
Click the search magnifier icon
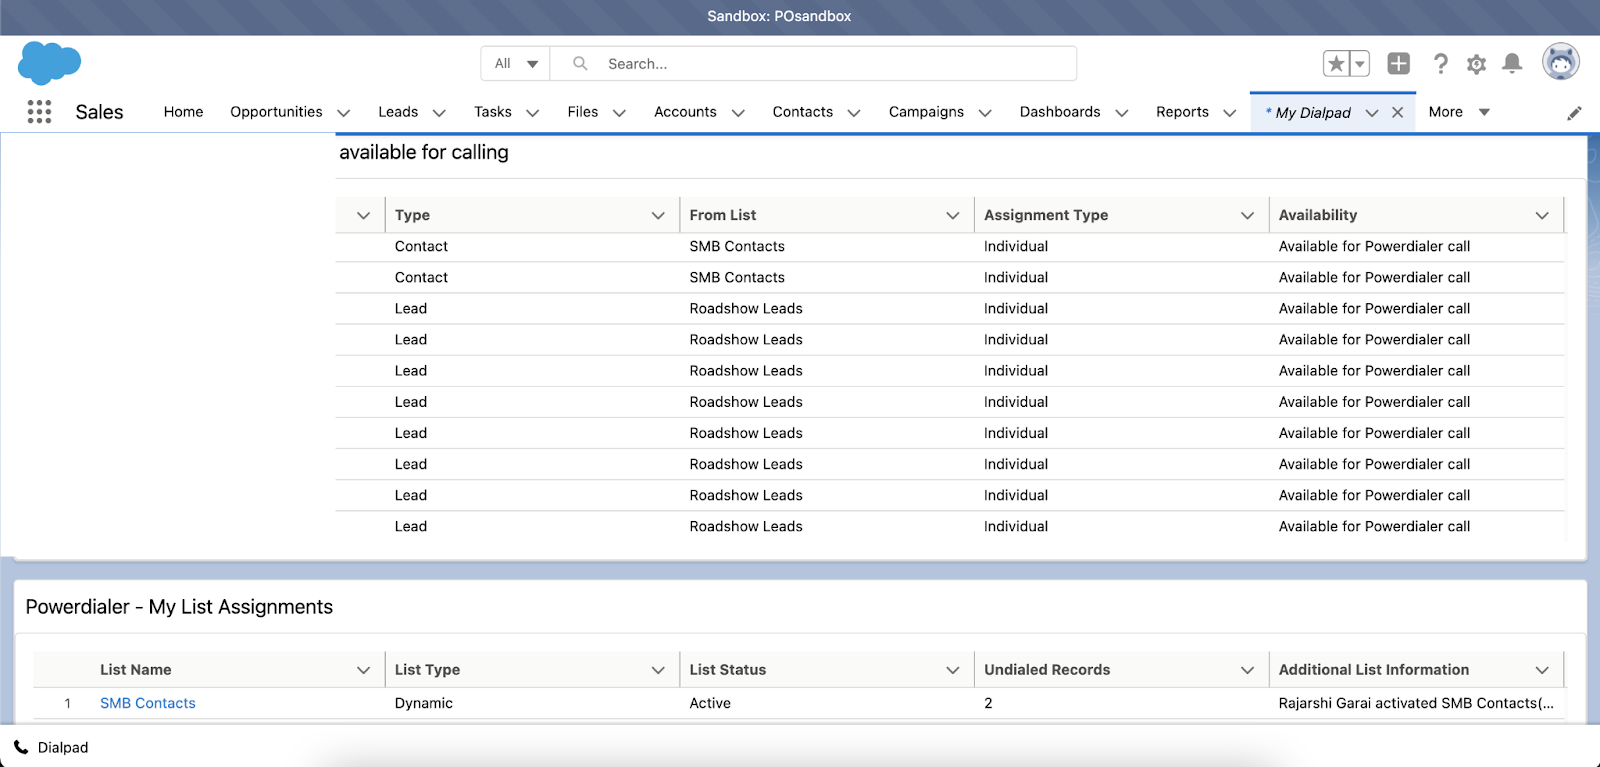coord(580,63)
